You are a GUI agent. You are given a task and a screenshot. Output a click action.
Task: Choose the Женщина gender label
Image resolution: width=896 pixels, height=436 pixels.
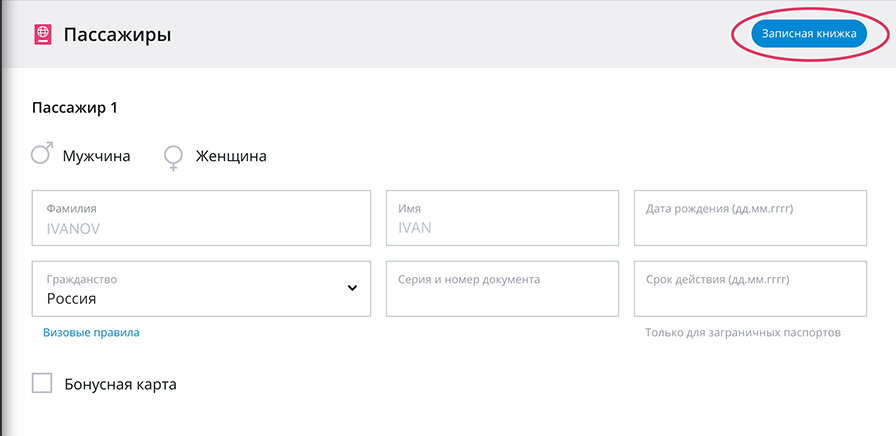pyautogui.click(x=231, y=156)
